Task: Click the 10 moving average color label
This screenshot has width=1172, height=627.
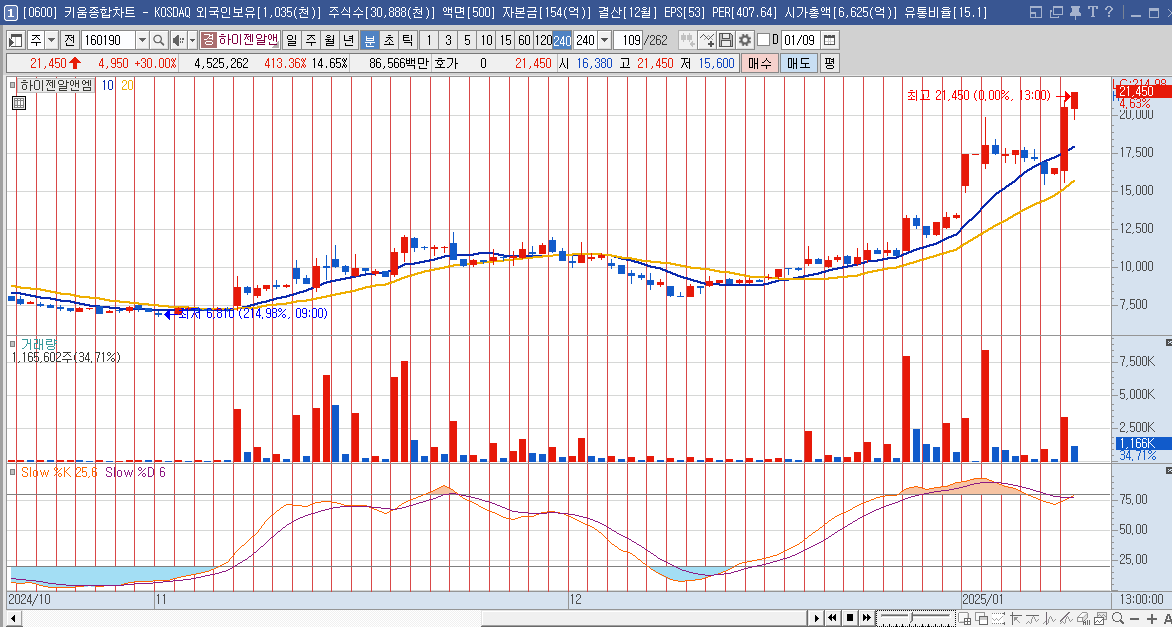Action: click(108, 85)
